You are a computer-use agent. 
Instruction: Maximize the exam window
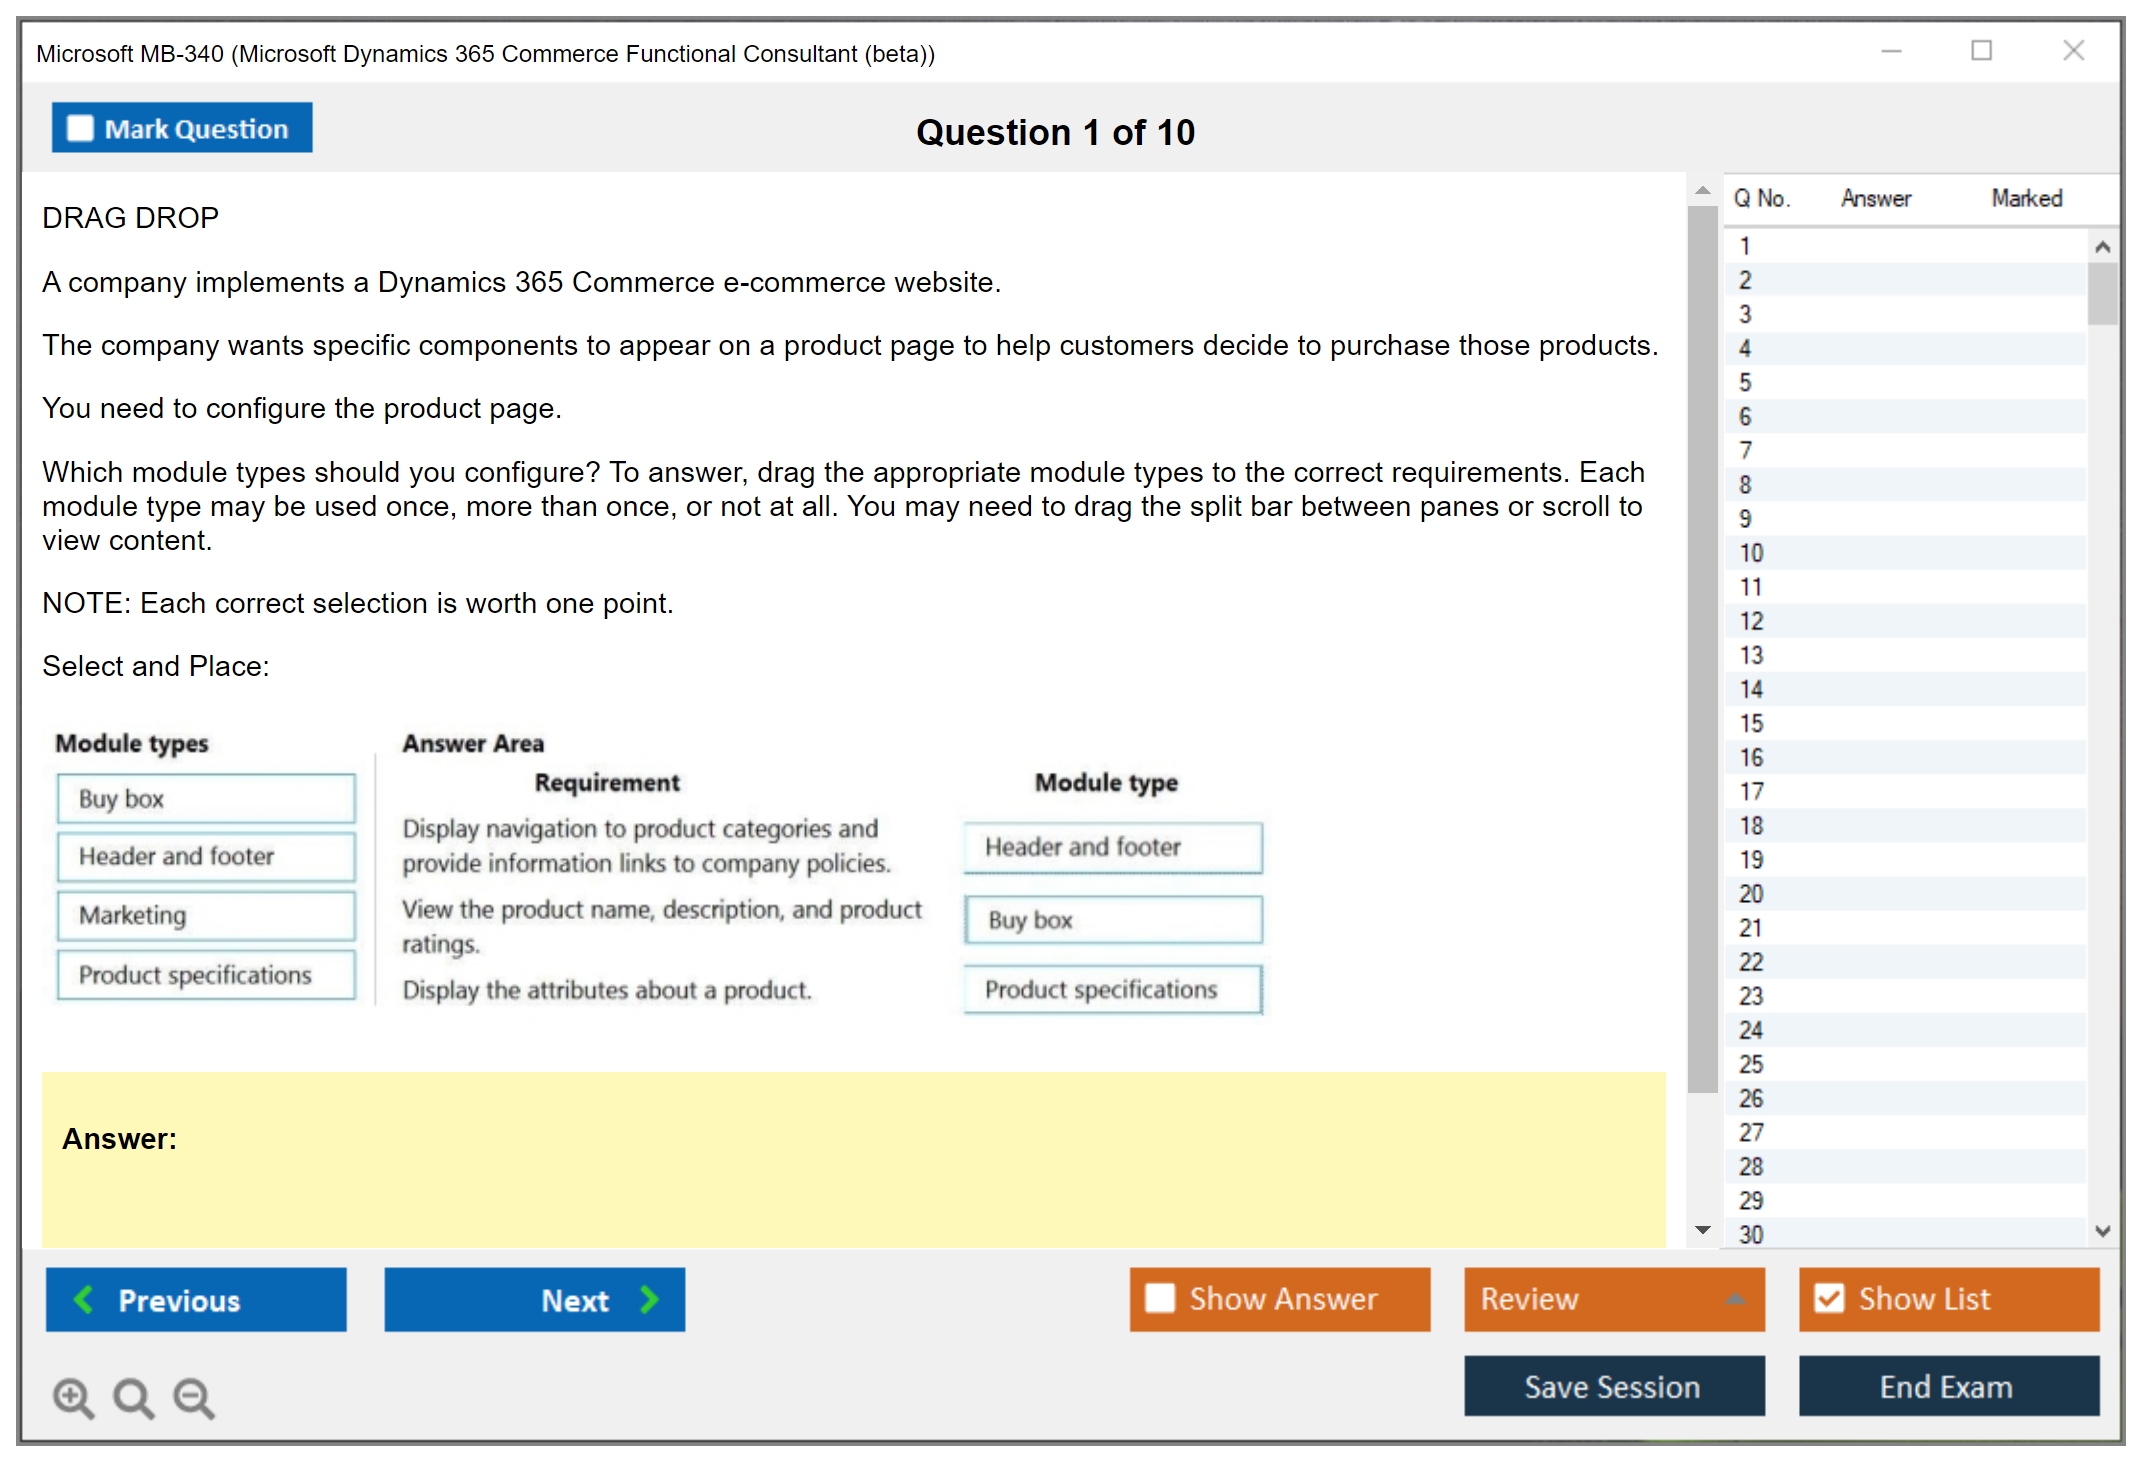click(1981, 50)
